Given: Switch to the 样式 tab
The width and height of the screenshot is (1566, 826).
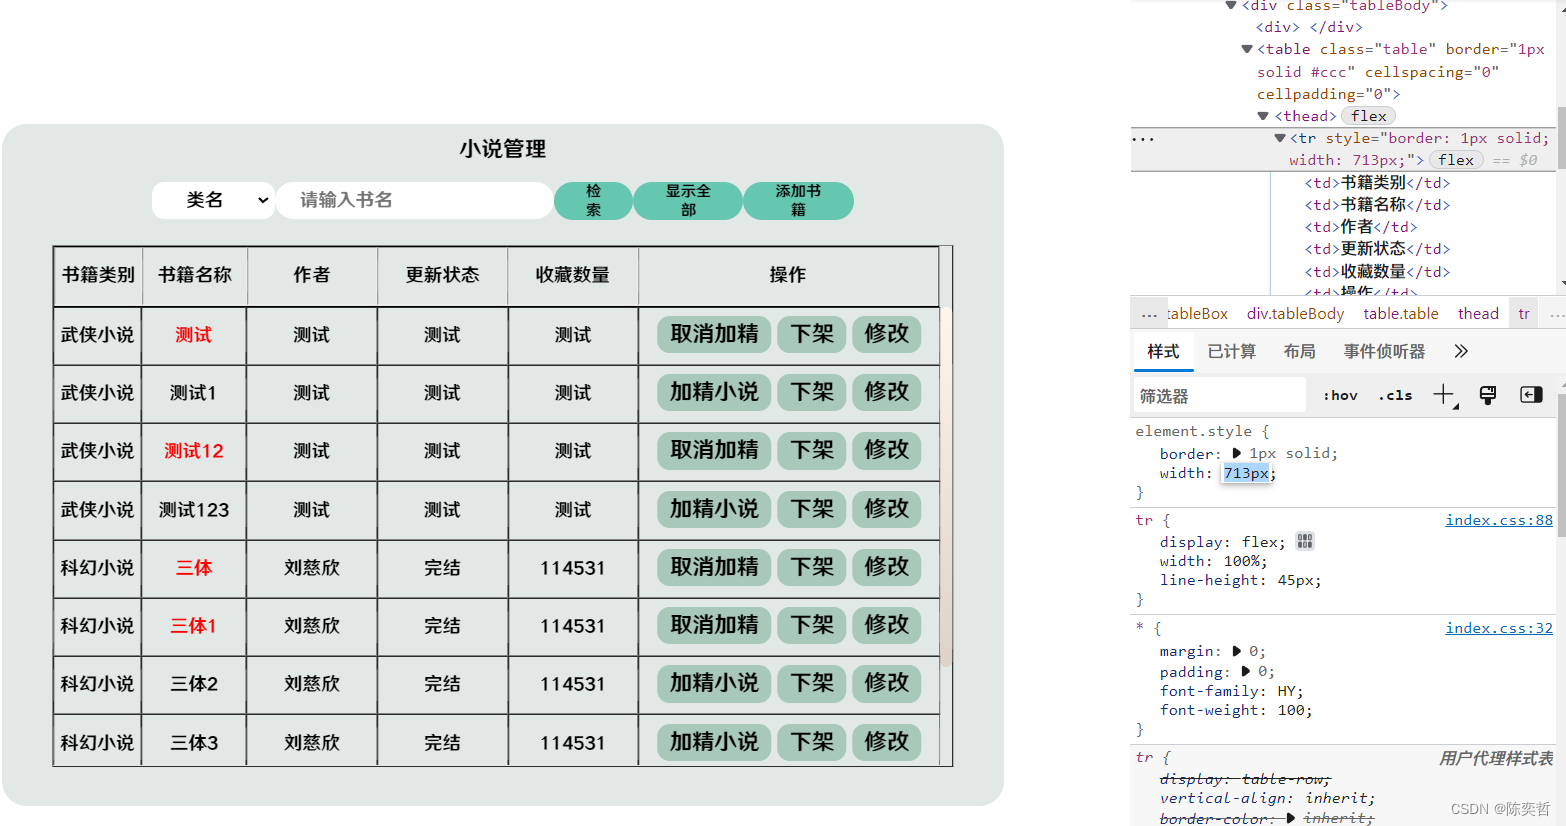Looking at the screenshot, I should [1163, 351].
